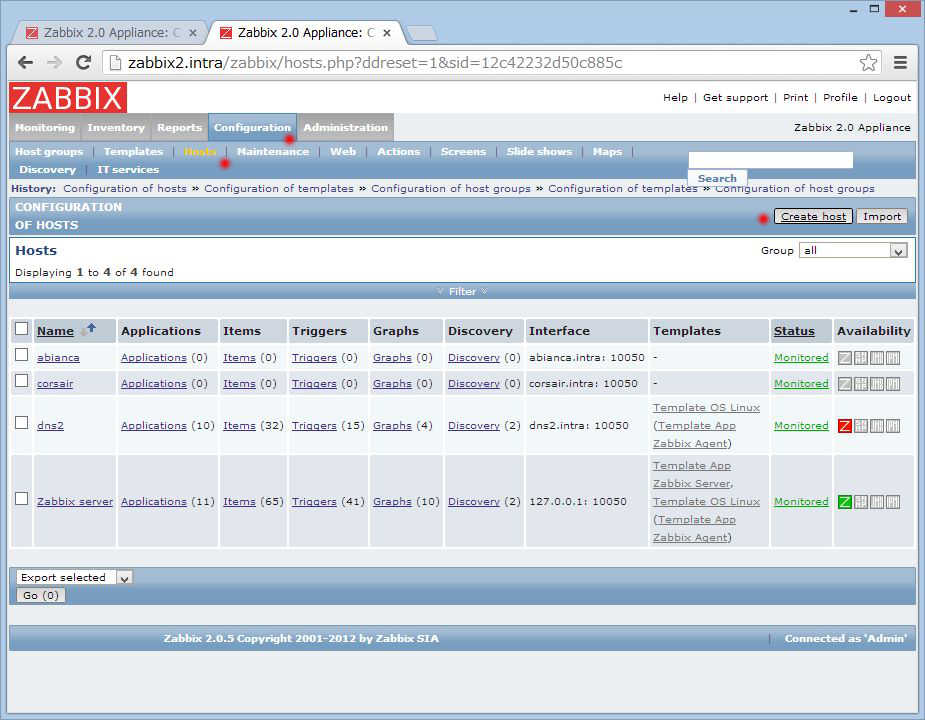Open Discovery link for dns2
This screenshot has height=720, width=925.
pos(474,426)
